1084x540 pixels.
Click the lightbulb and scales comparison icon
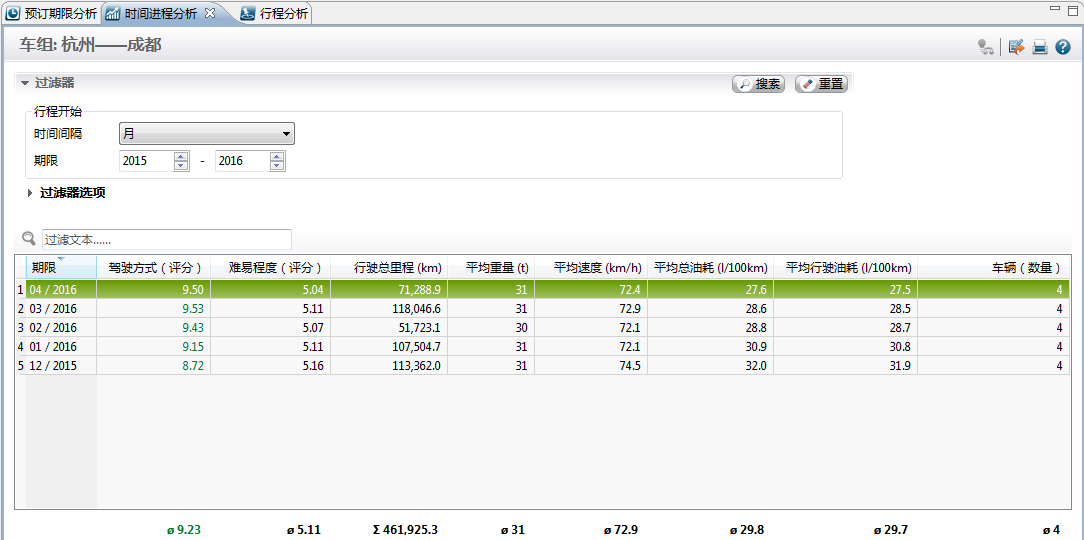click(x=986, y=47)
